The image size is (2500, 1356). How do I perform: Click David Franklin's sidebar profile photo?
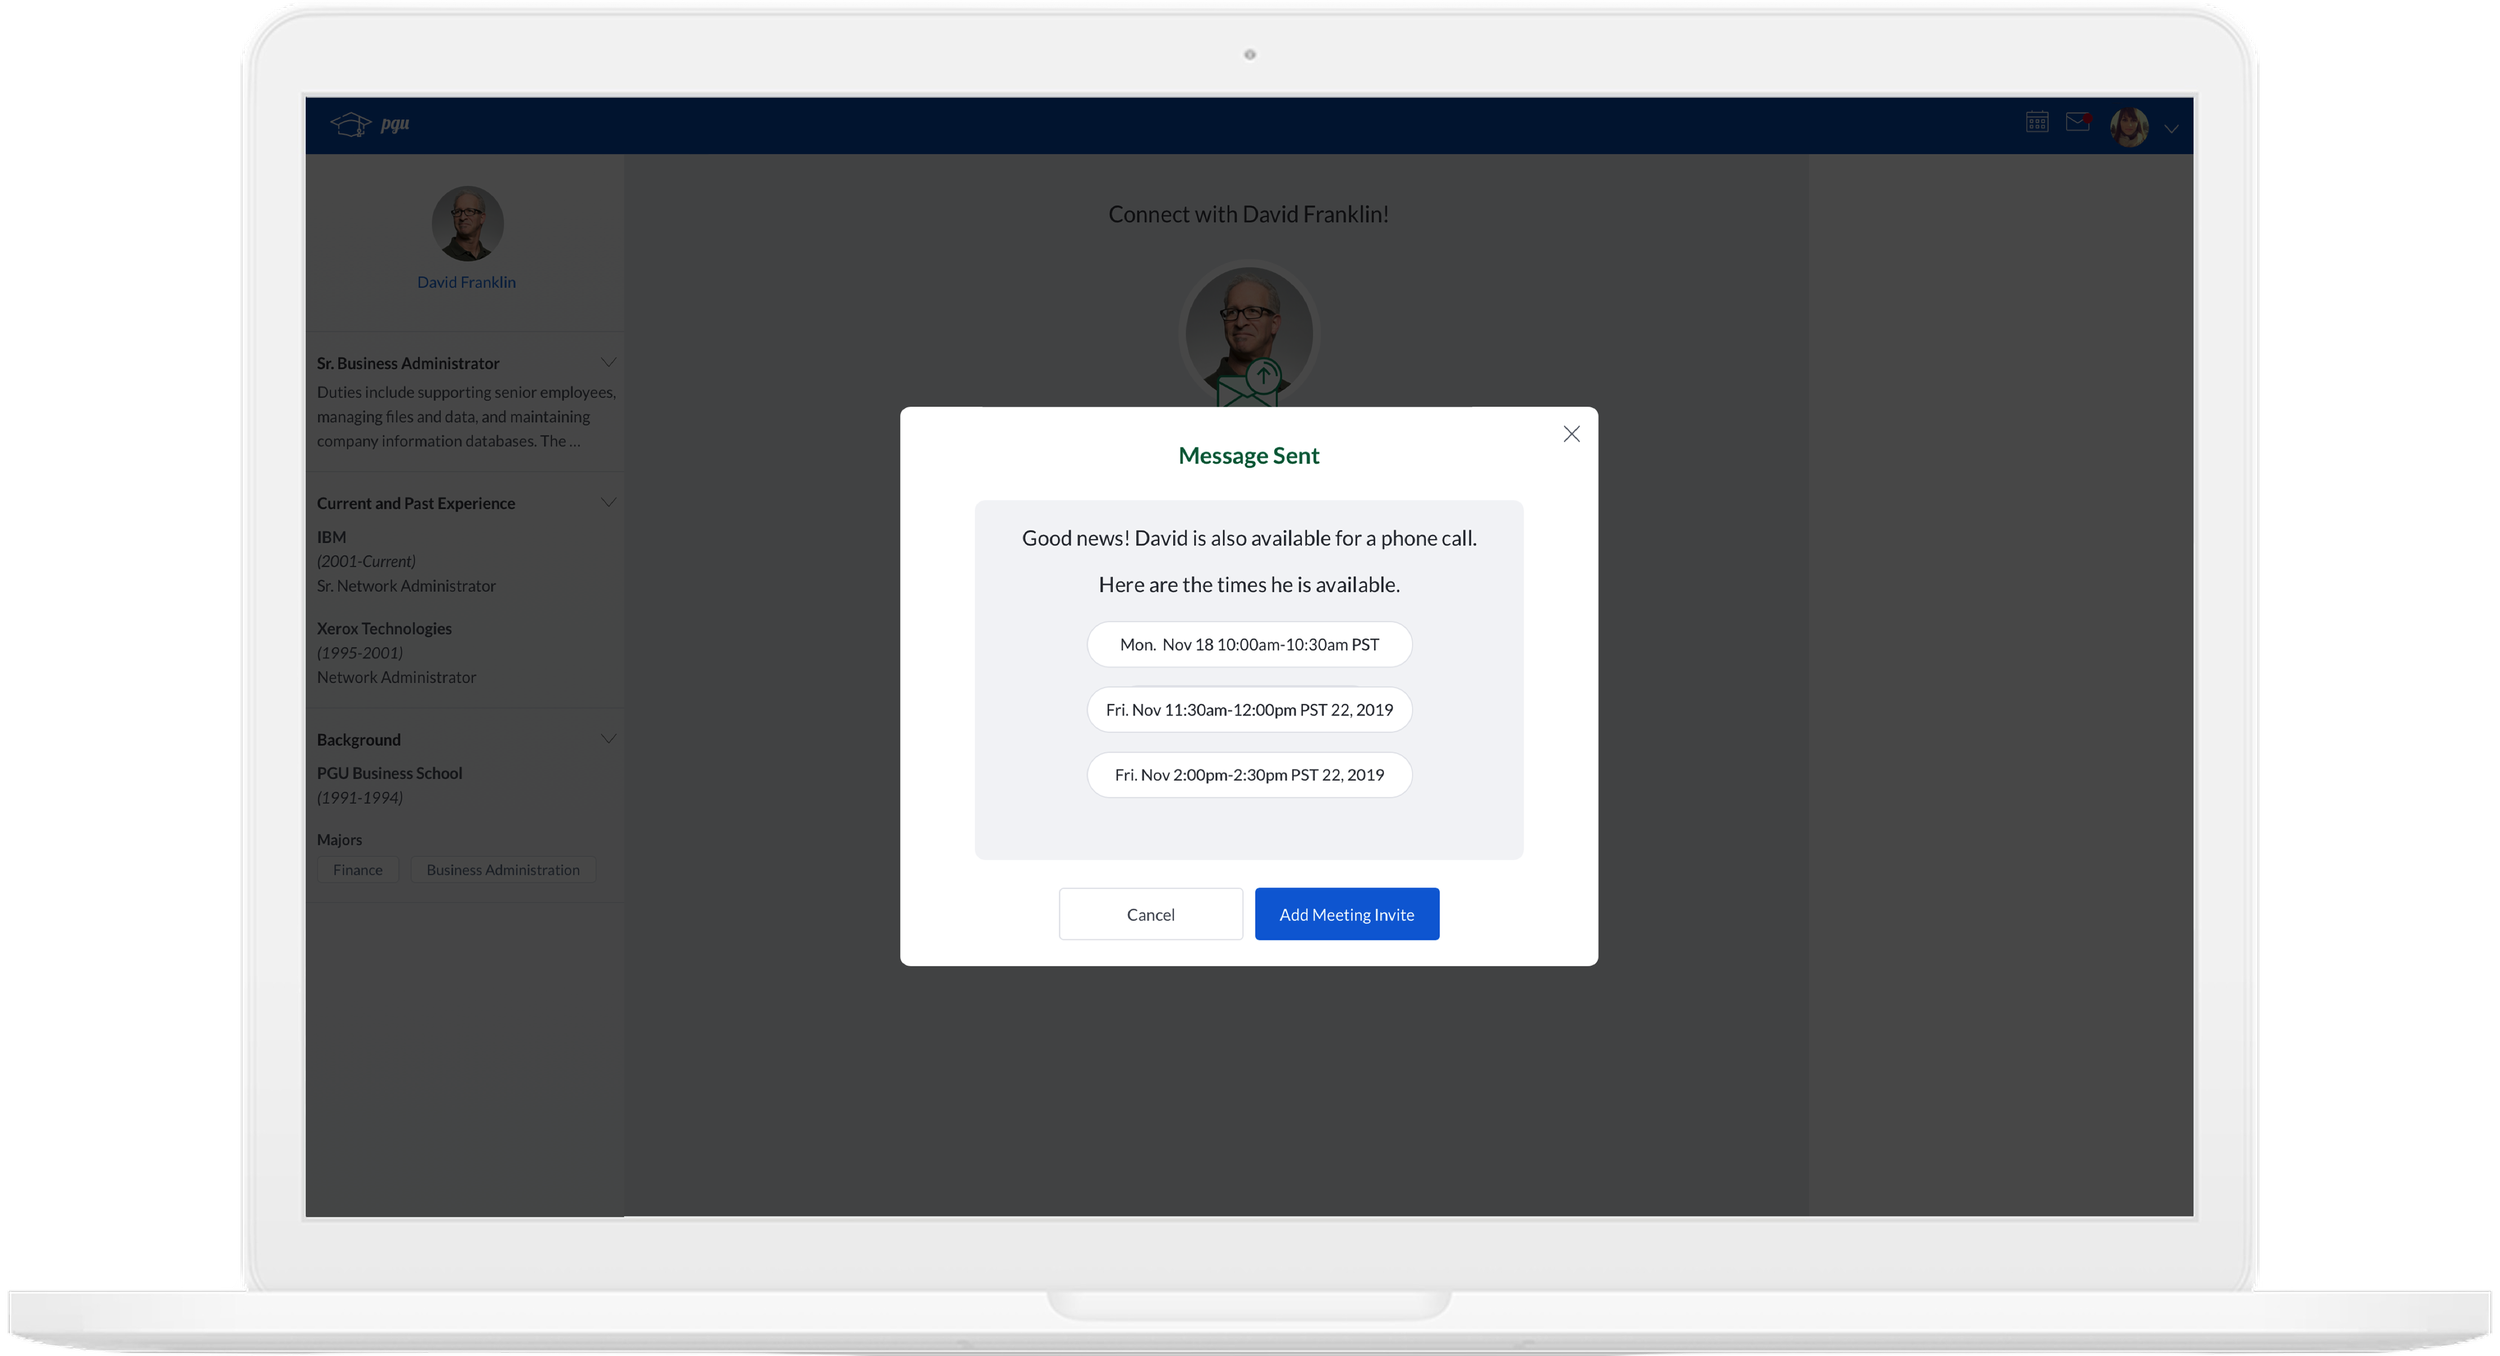467,223
